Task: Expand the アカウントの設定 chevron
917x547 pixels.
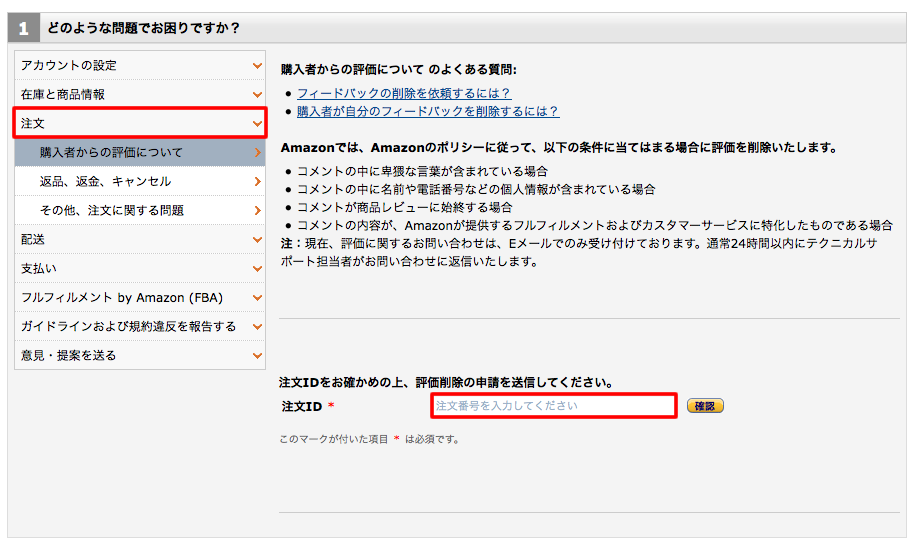Action: coord(257,66)
